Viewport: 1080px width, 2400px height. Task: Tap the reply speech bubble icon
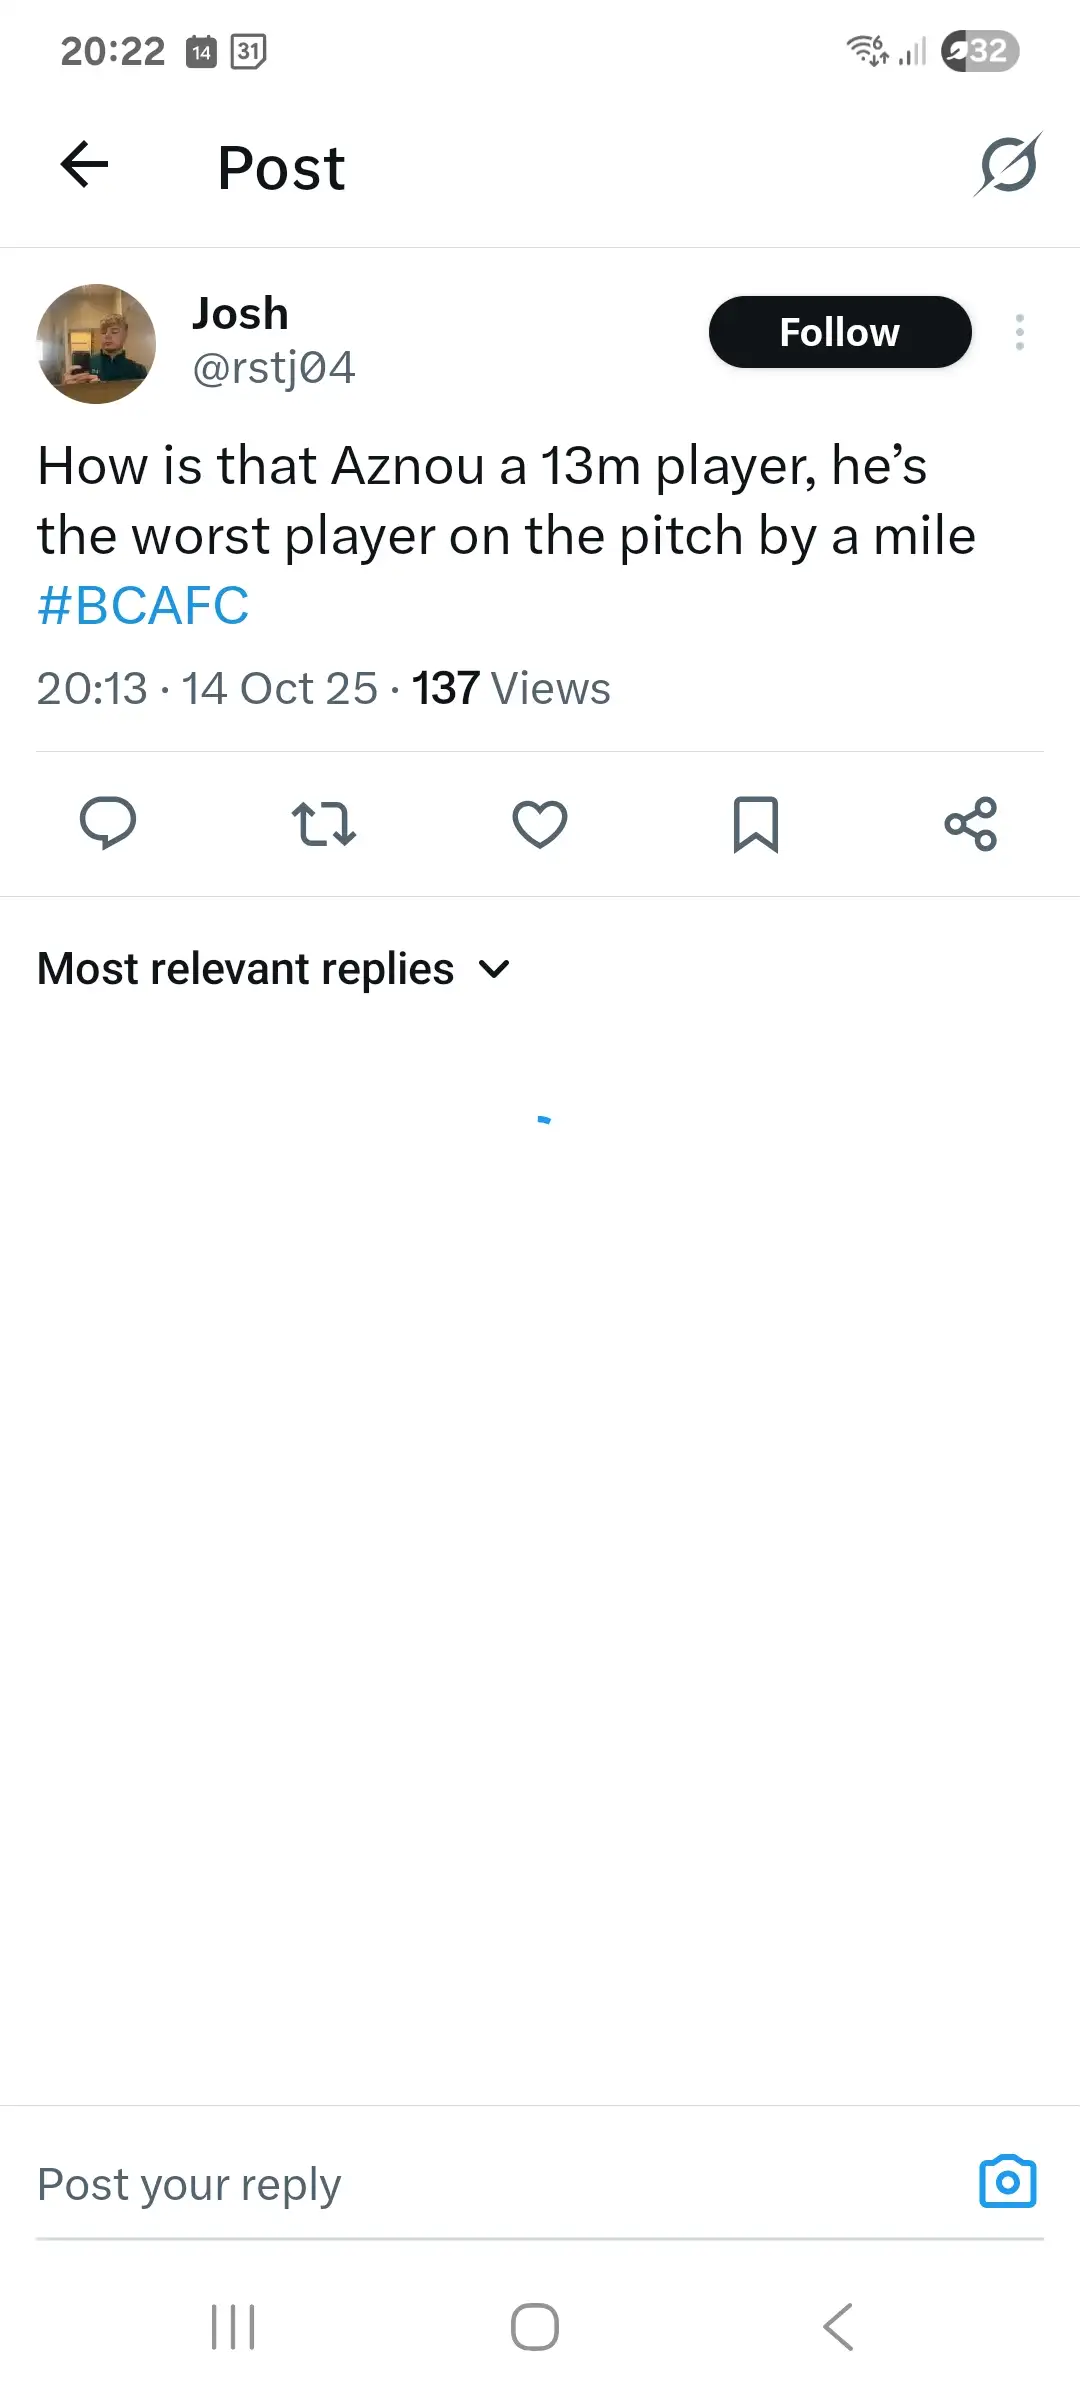coord(108,824)
